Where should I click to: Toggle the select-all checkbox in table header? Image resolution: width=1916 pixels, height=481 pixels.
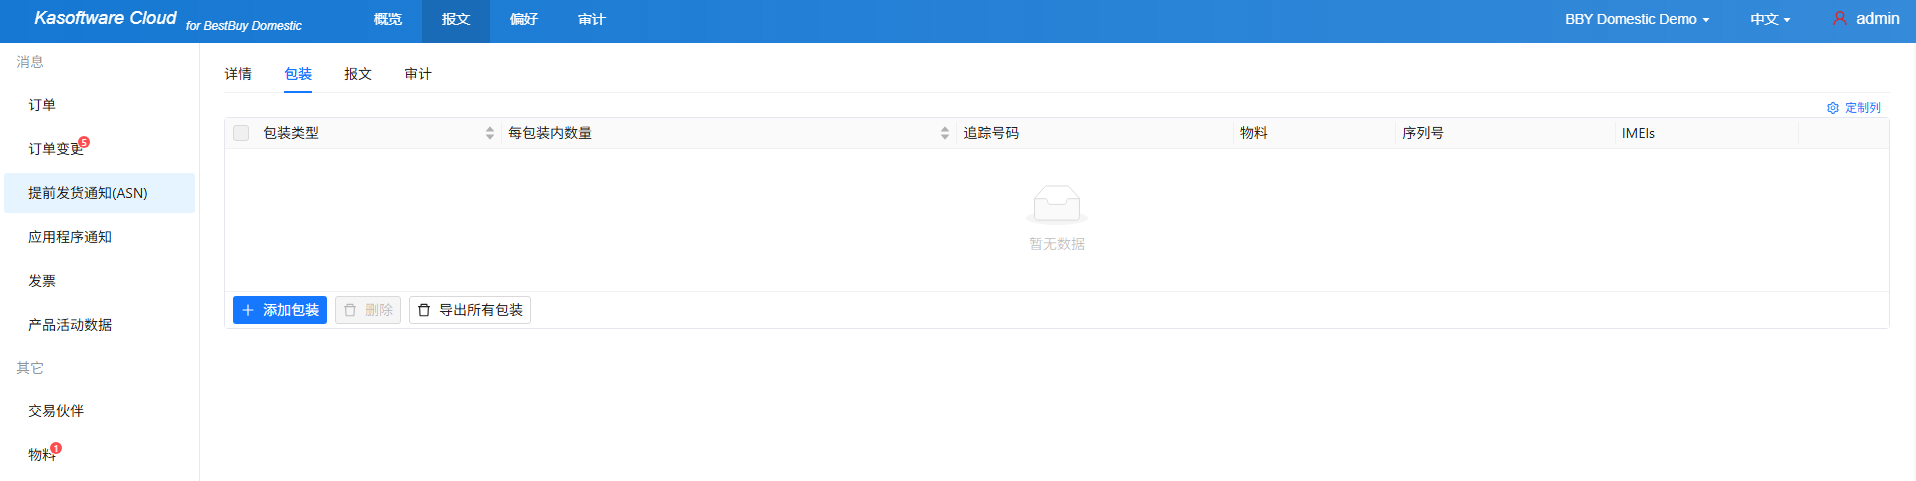tap(241, 133)
